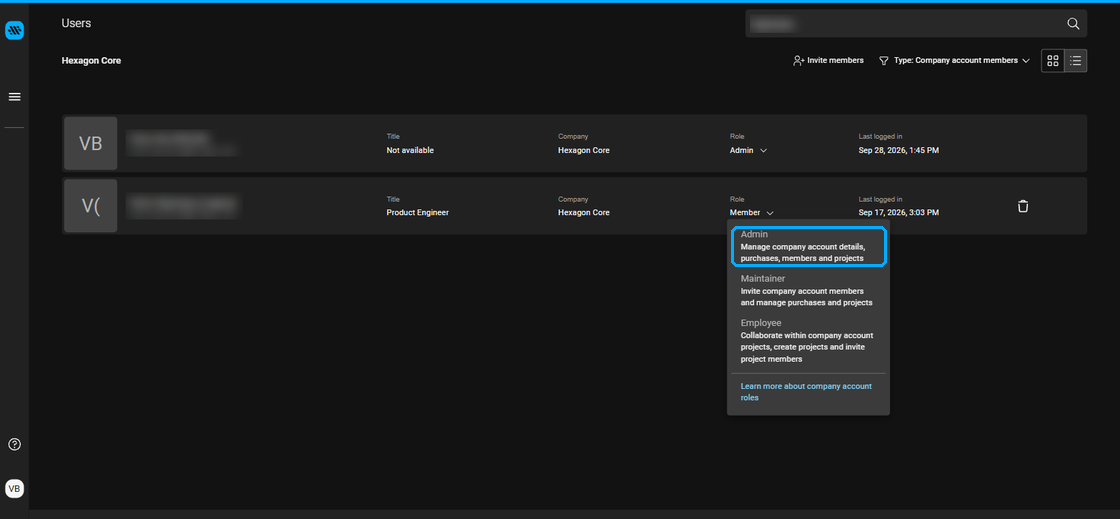The width and height of the screenshot is (1120, 519).
Task: Click the Product Engineer title text
Action: (418, 213)
